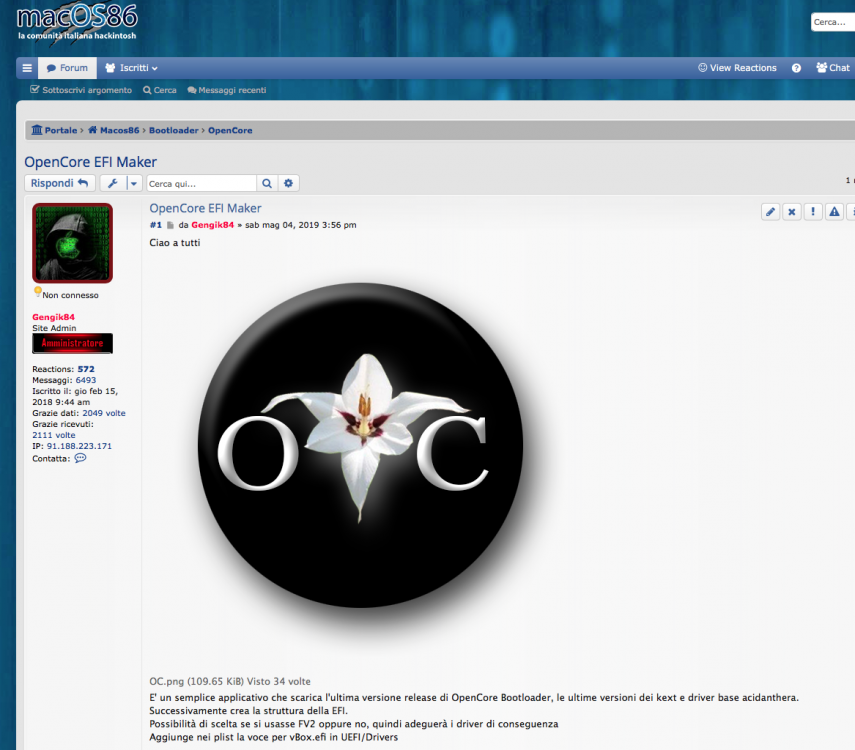Open the Cerca link under the navbar
The width and height of the screenshot is (855, 750).
tap(160, 90)
